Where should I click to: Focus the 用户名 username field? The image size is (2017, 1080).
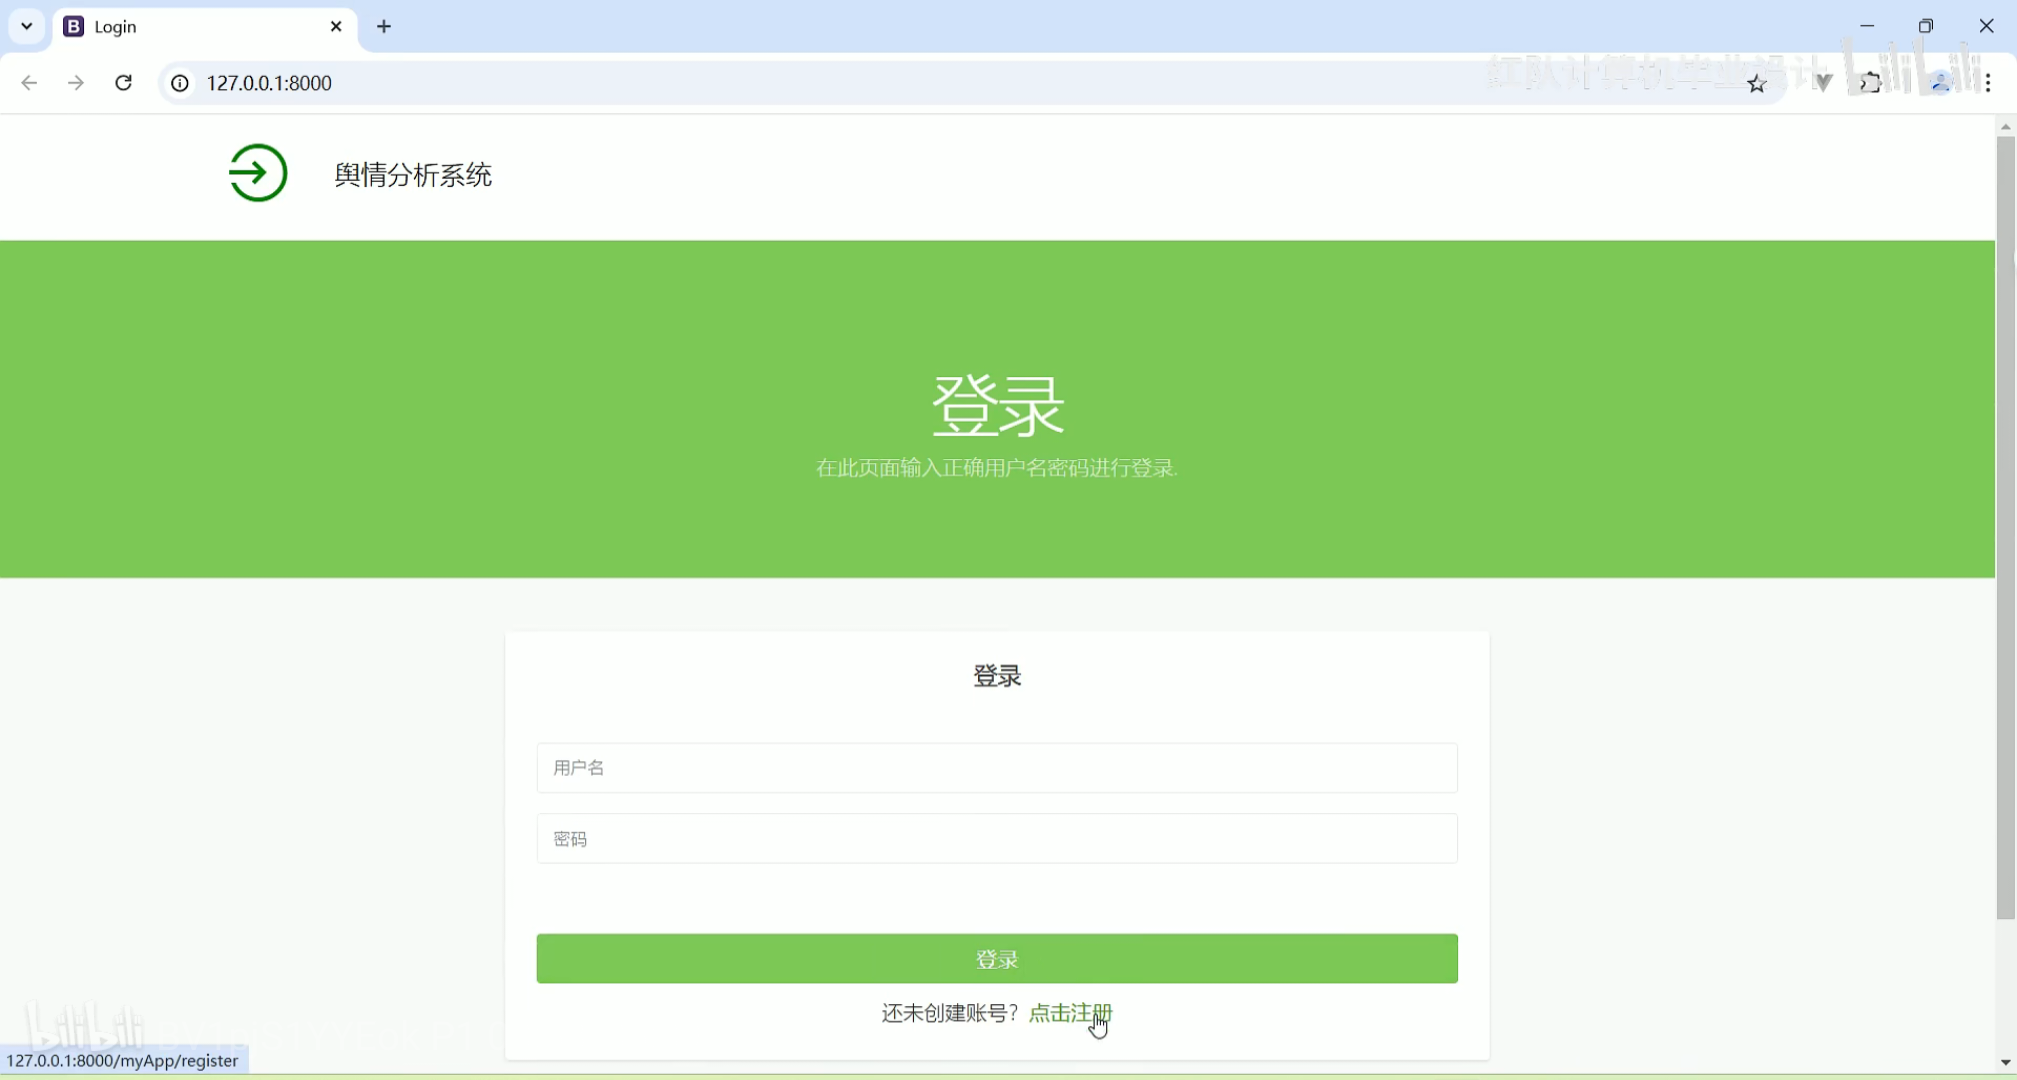tap(997, 768)
